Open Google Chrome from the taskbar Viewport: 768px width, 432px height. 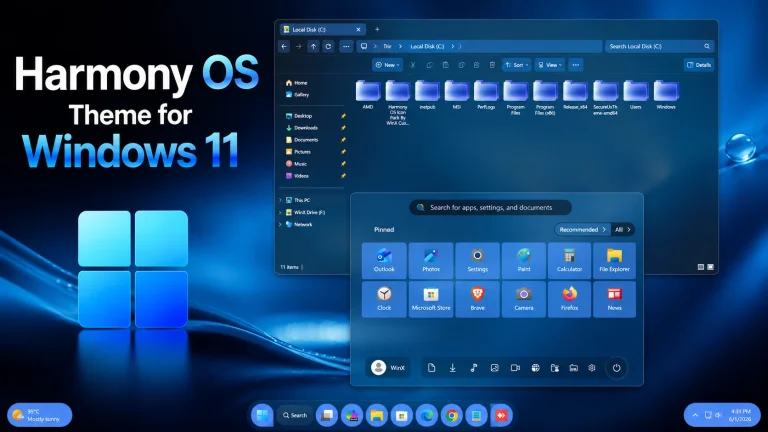(452, 415)
